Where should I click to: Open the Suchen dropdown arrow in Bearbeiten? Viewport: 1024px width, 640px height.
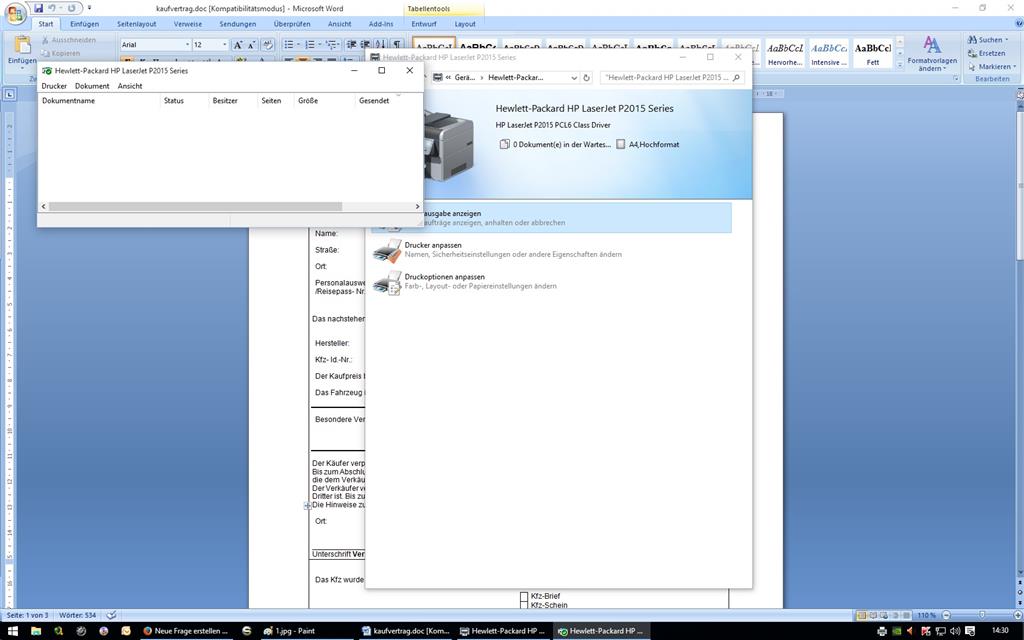coord(1006,40)
